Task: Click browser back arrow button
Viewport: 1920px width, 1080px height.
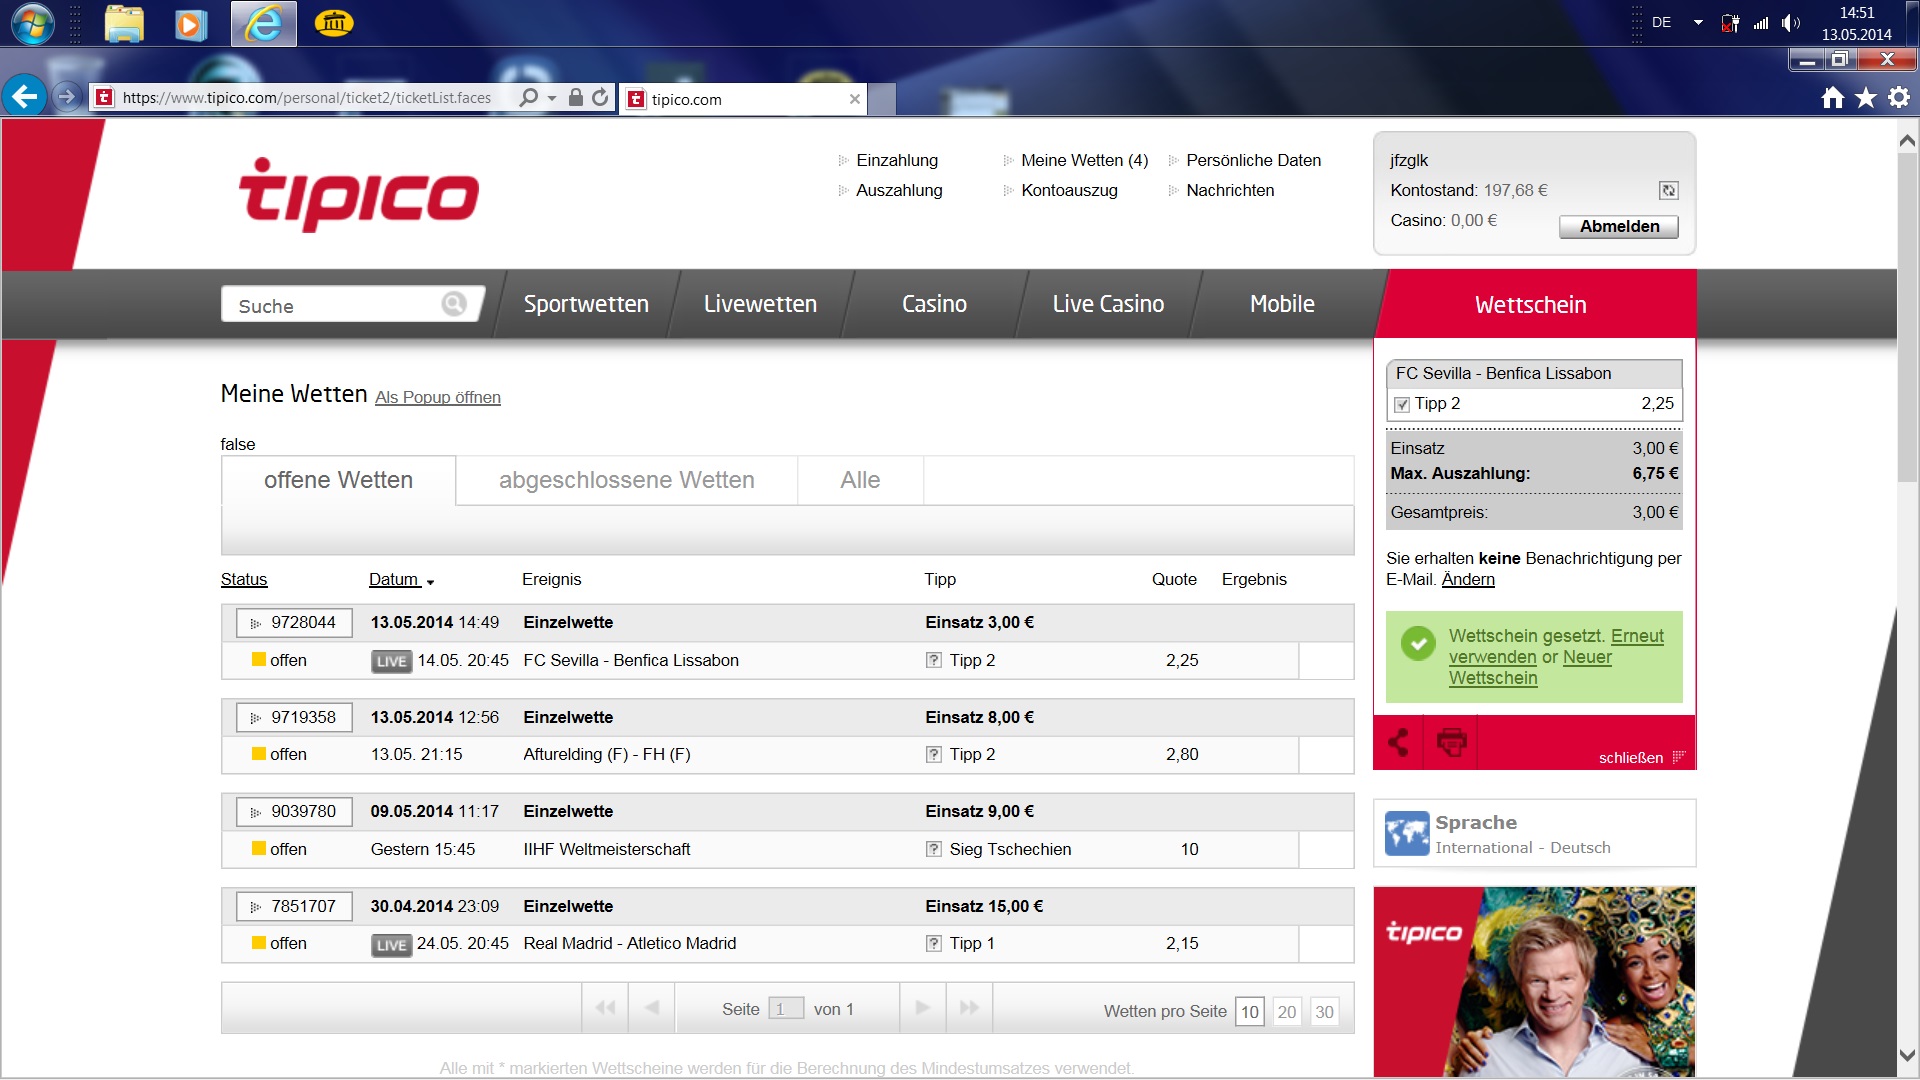Action: [x=24, y=97]
